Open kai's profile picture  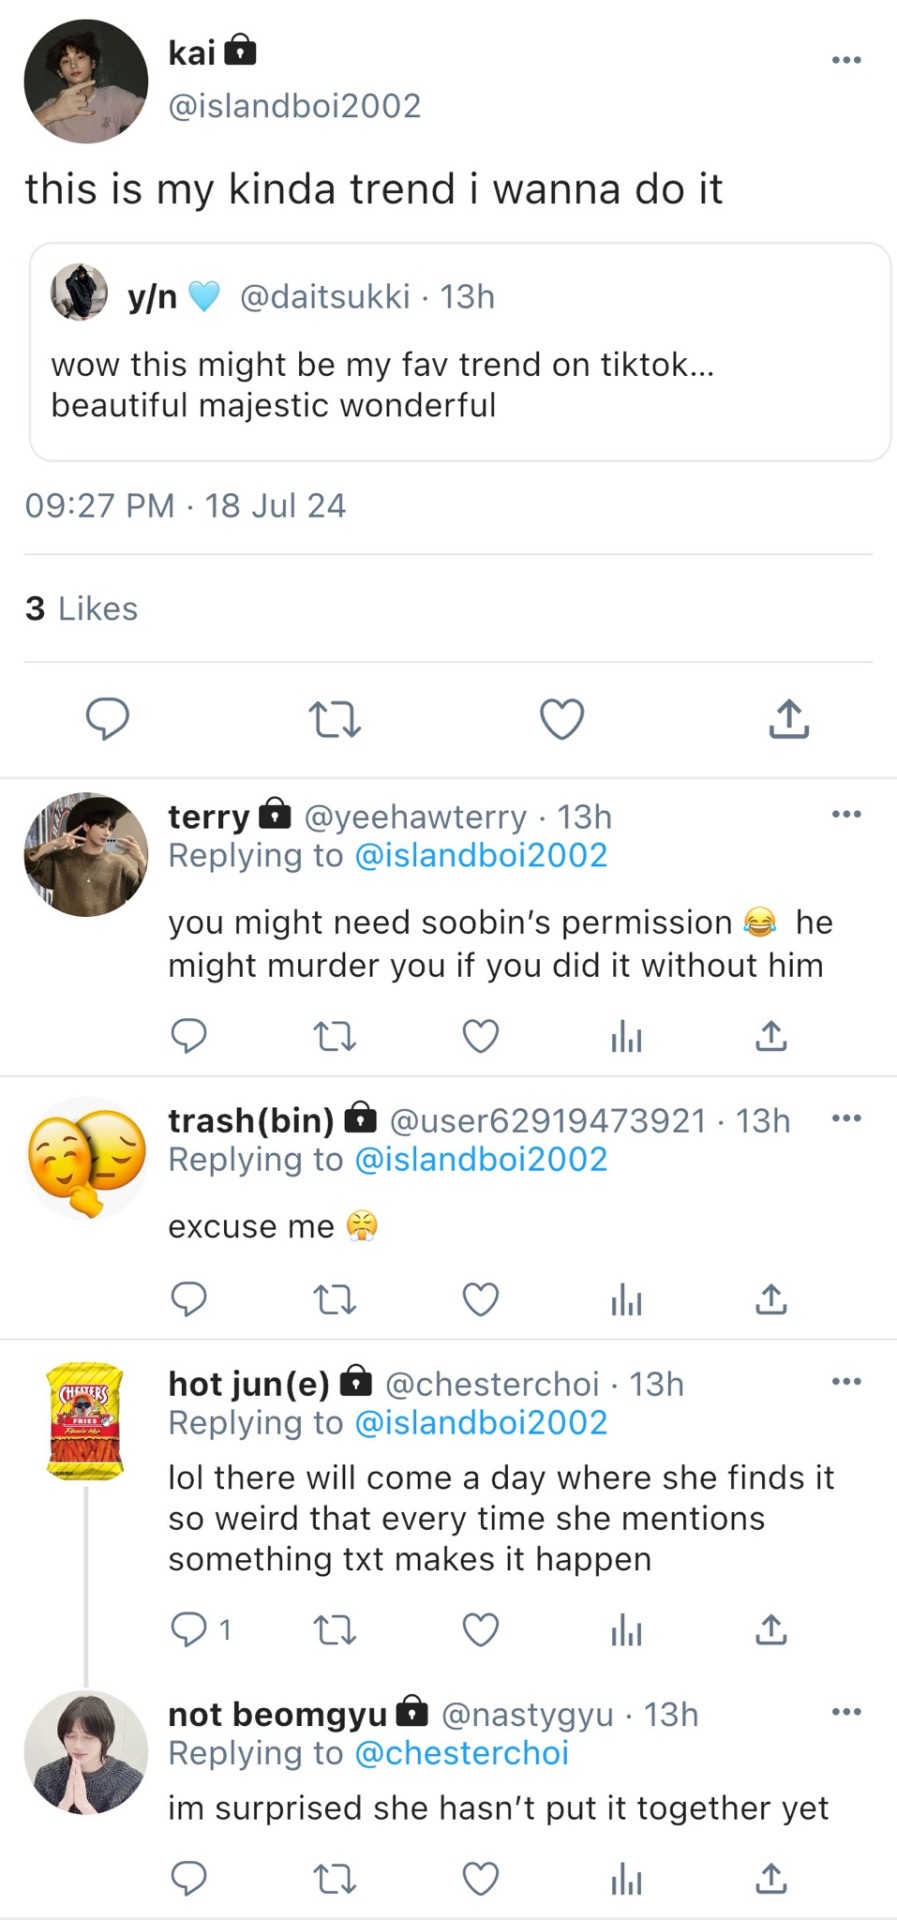click(86, 81)
